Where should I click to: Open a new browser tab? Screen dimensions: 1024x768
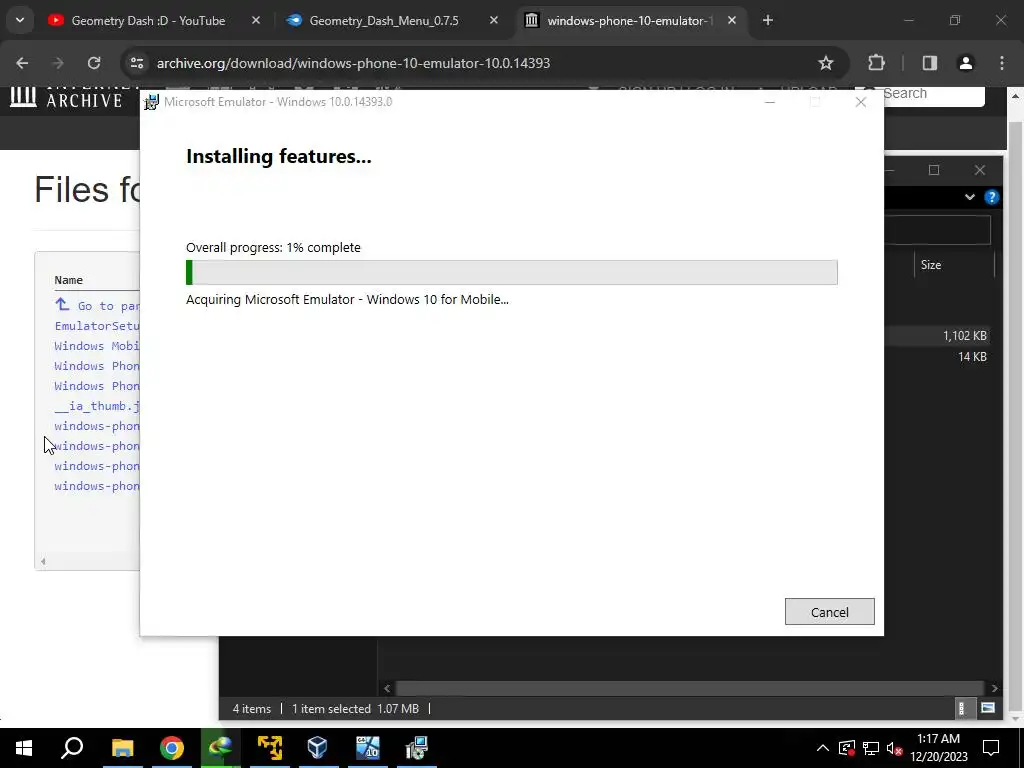(768, 21)
